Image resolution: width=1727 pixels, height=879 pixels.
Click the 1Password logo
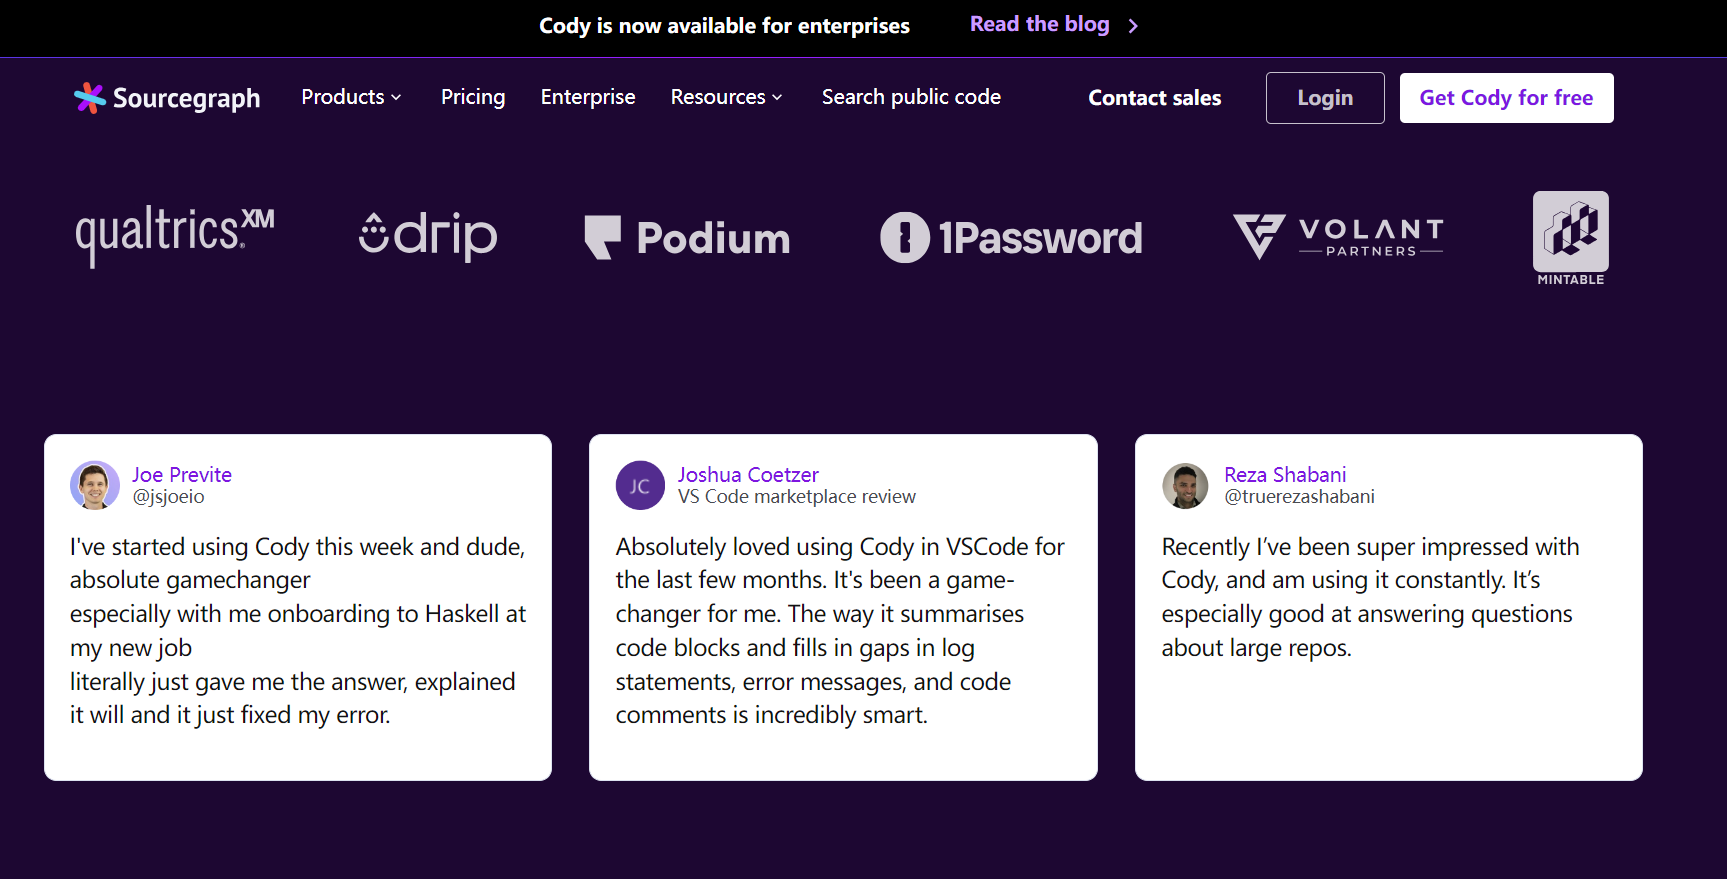click(1011, 238)
